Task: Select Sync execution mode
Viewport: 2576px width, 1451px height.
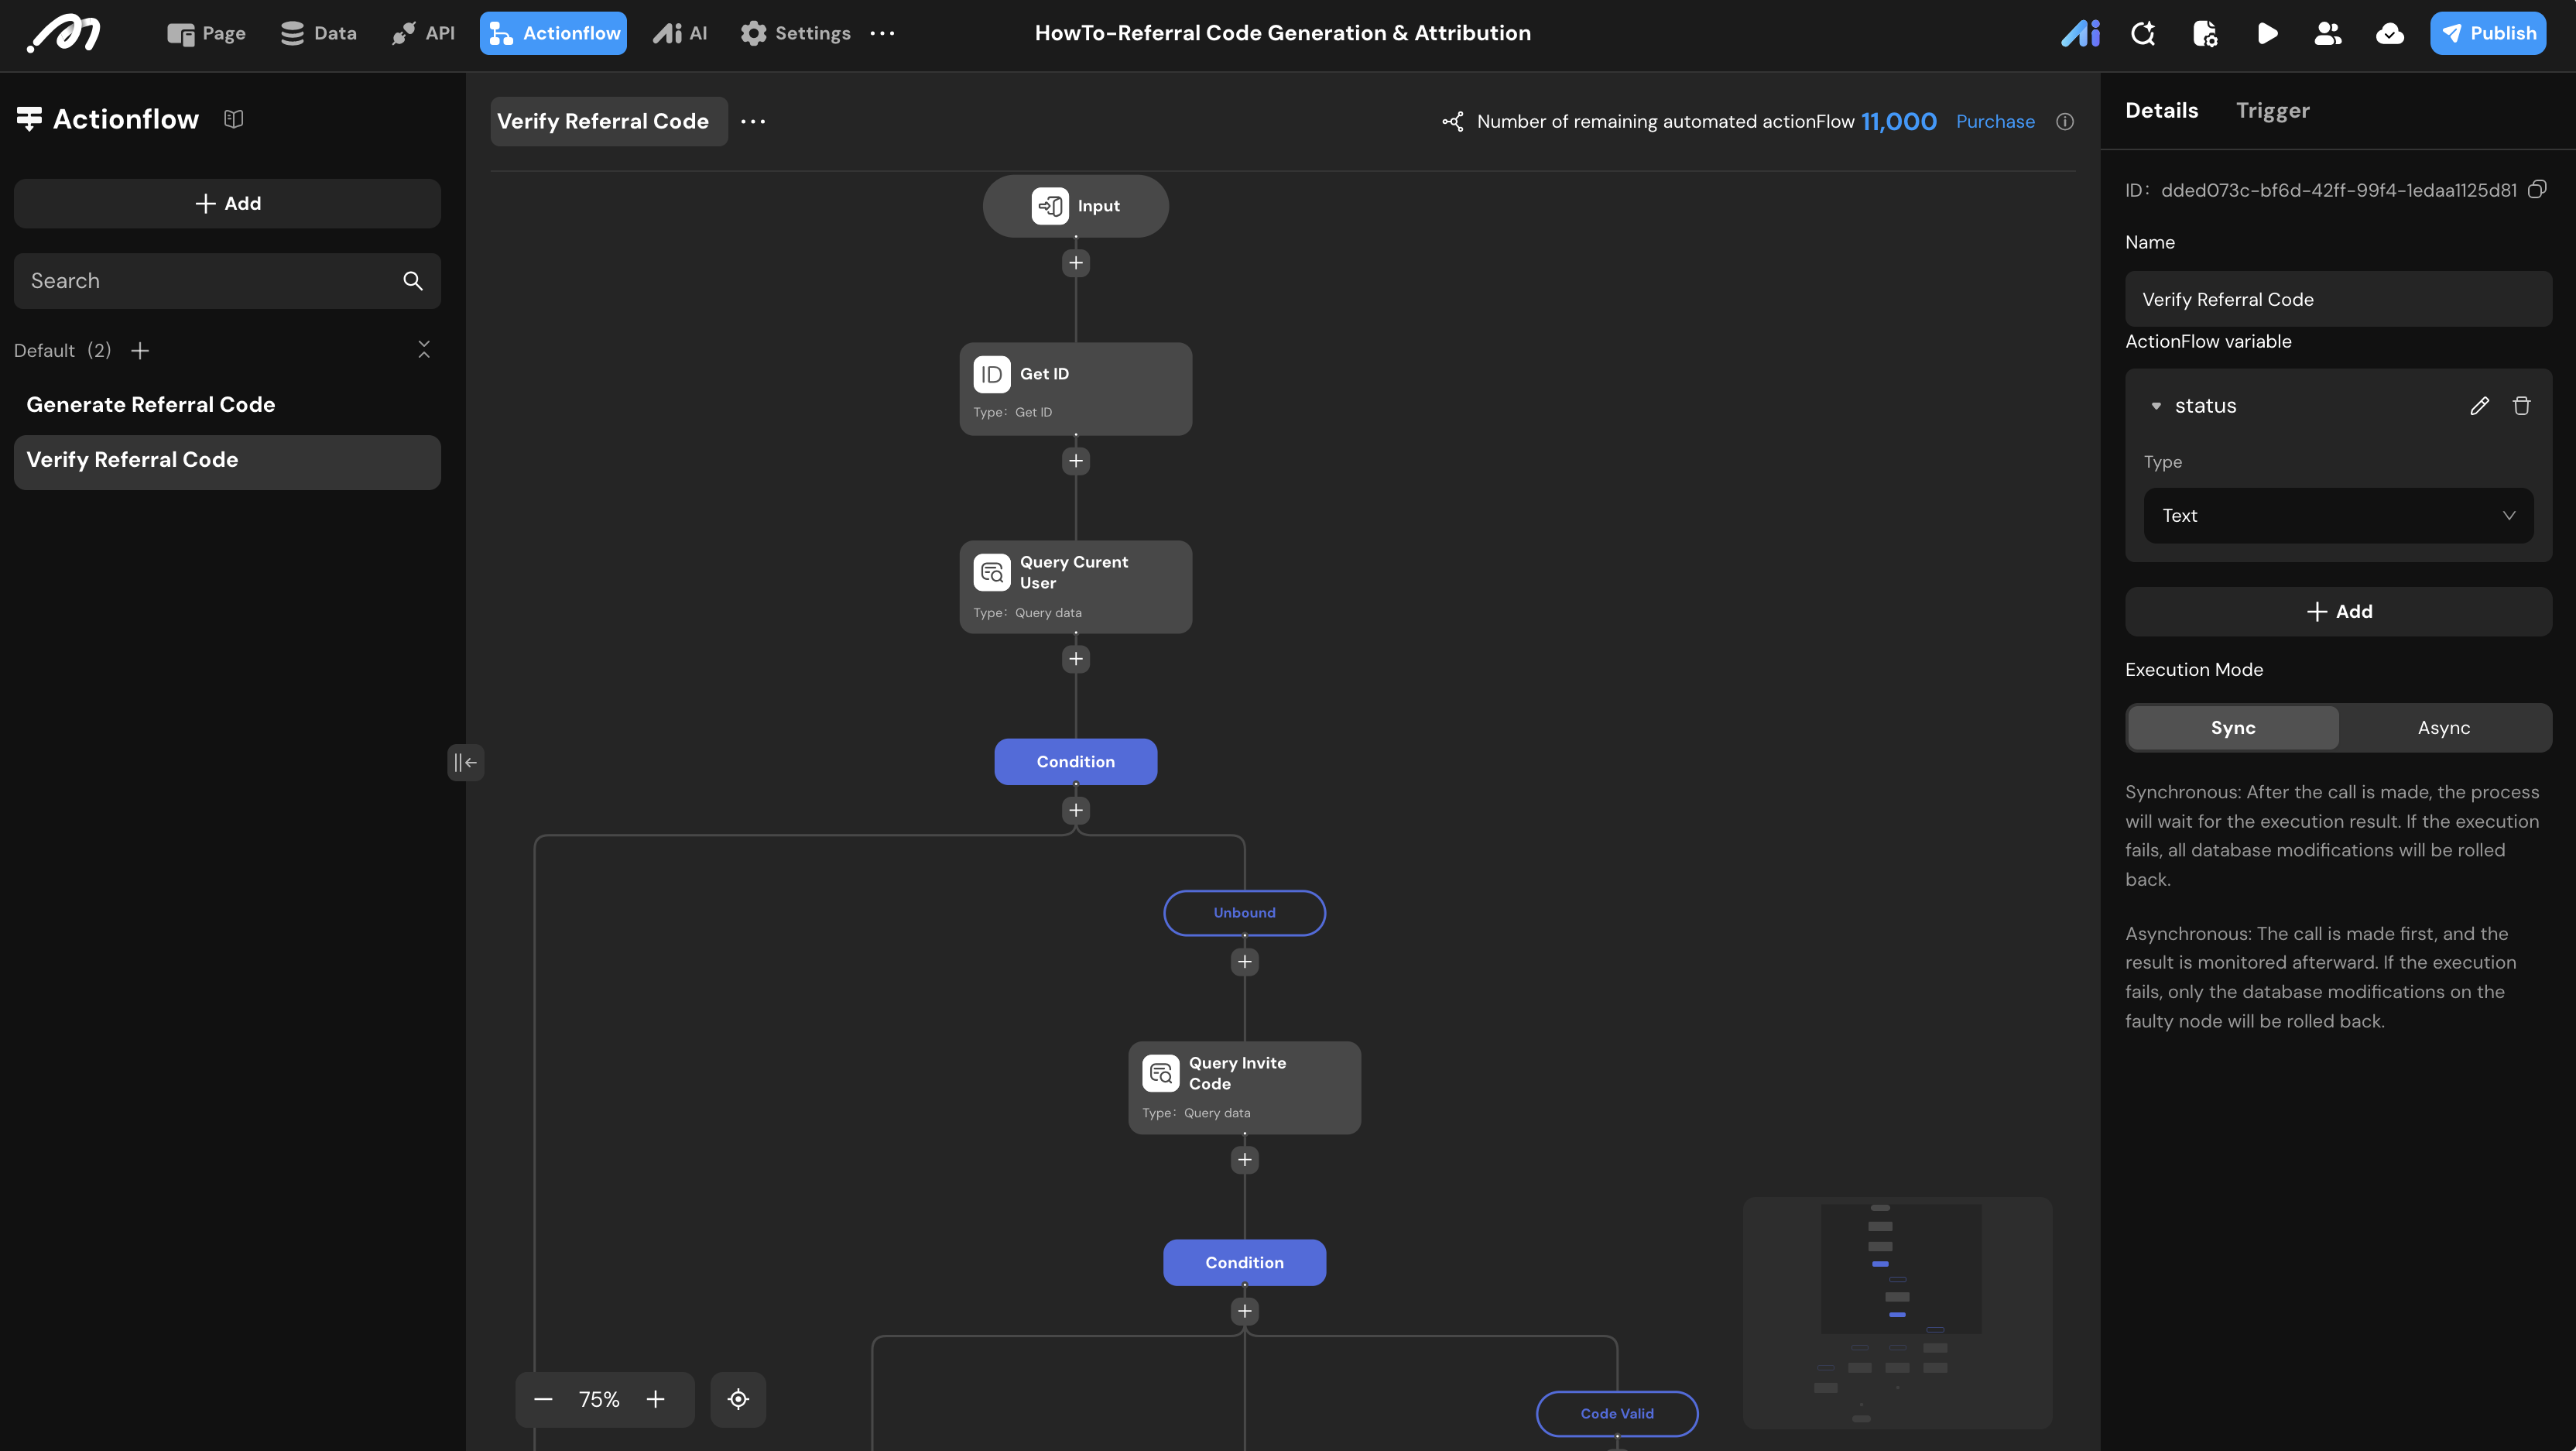Action: click(x=2232, y=728)
